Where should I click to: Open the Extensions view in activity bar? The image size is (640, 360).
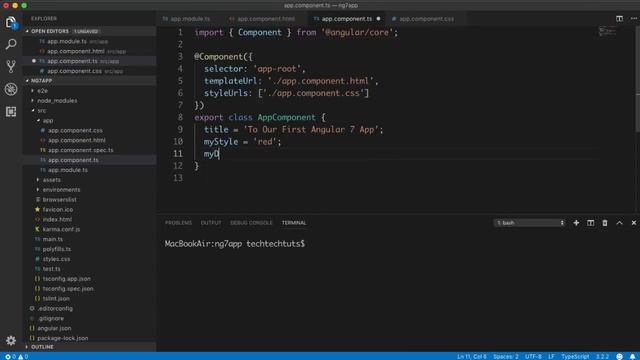11,111
